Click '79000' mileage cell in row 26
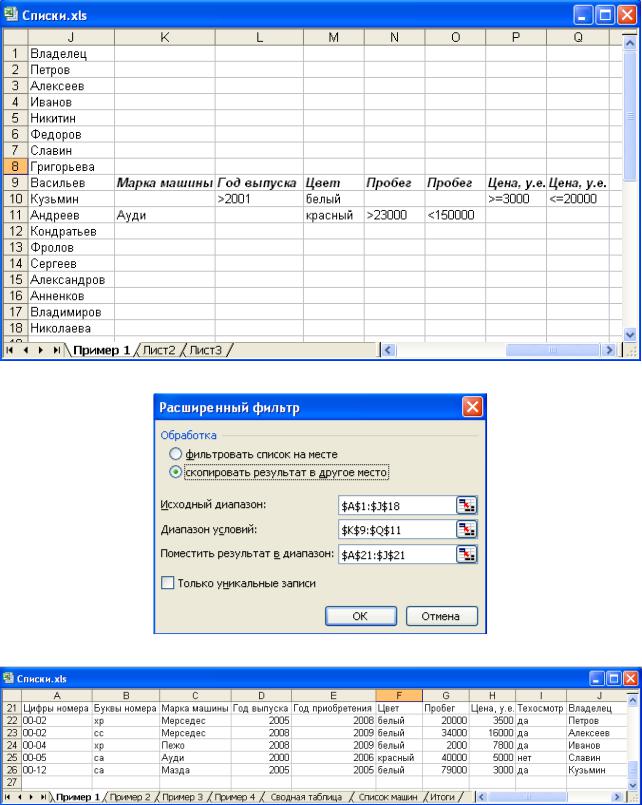The height and width of the screenshot is (805, 642). click(x=445, y=770)
